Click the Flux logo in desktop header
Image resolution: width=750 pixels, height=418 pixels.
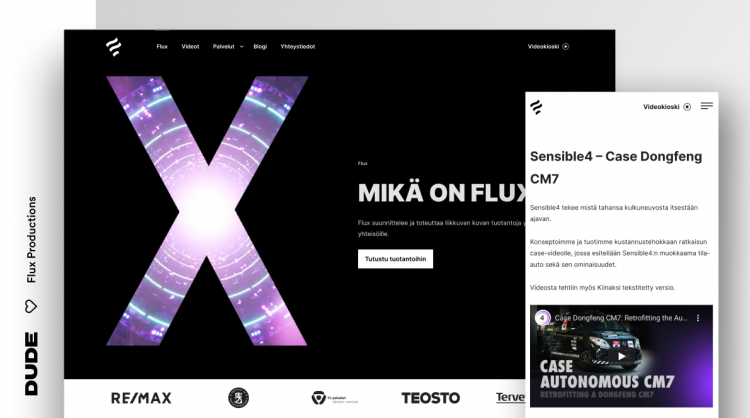point(113,47)
